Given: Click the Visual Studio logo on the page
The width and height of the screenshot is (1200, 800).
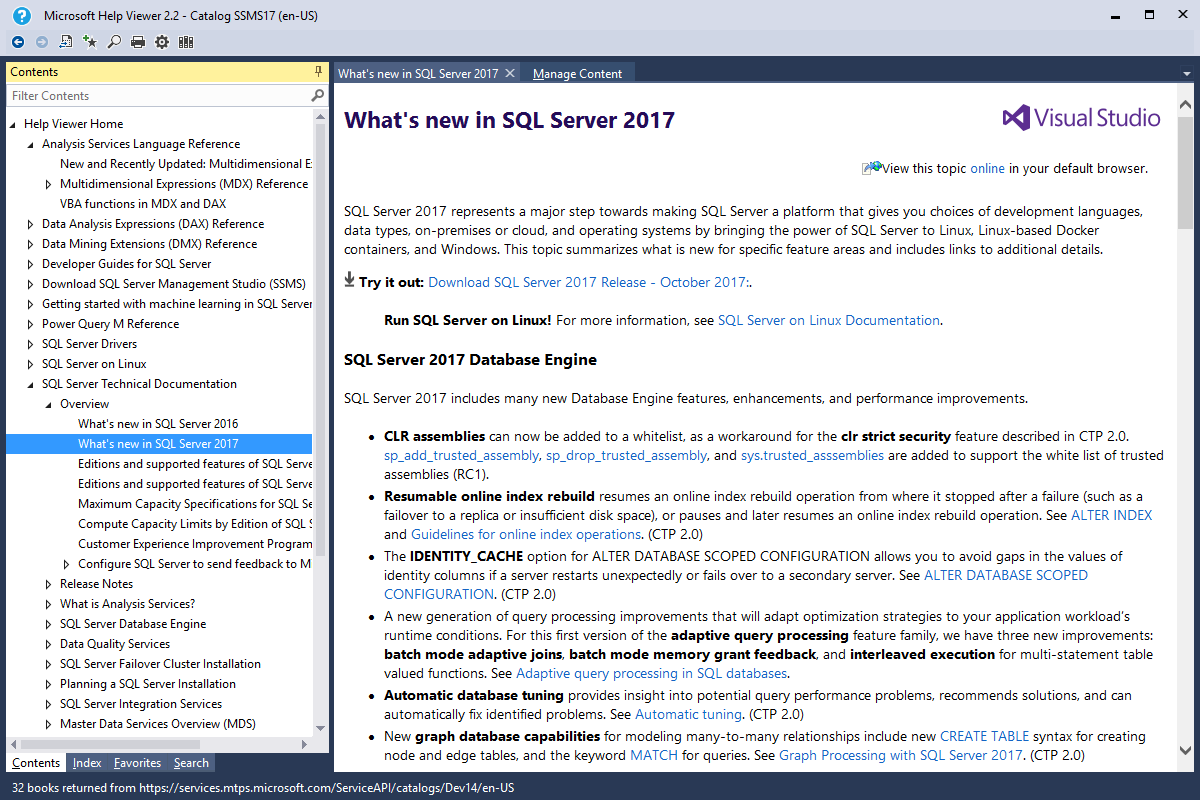Looking at the screenshot, I should click(1081, 117).
